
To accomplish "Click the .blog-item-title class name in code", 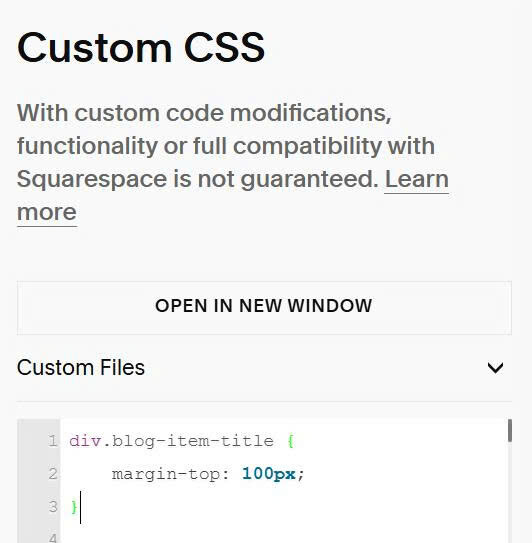I will 188,442.
